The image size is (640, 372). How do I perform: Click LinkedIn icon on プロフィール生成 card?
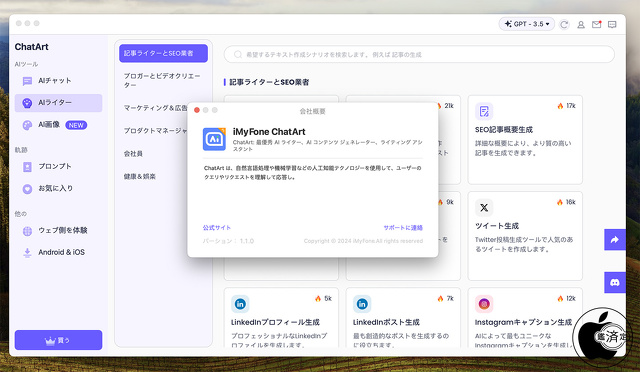tap(240, 304)
